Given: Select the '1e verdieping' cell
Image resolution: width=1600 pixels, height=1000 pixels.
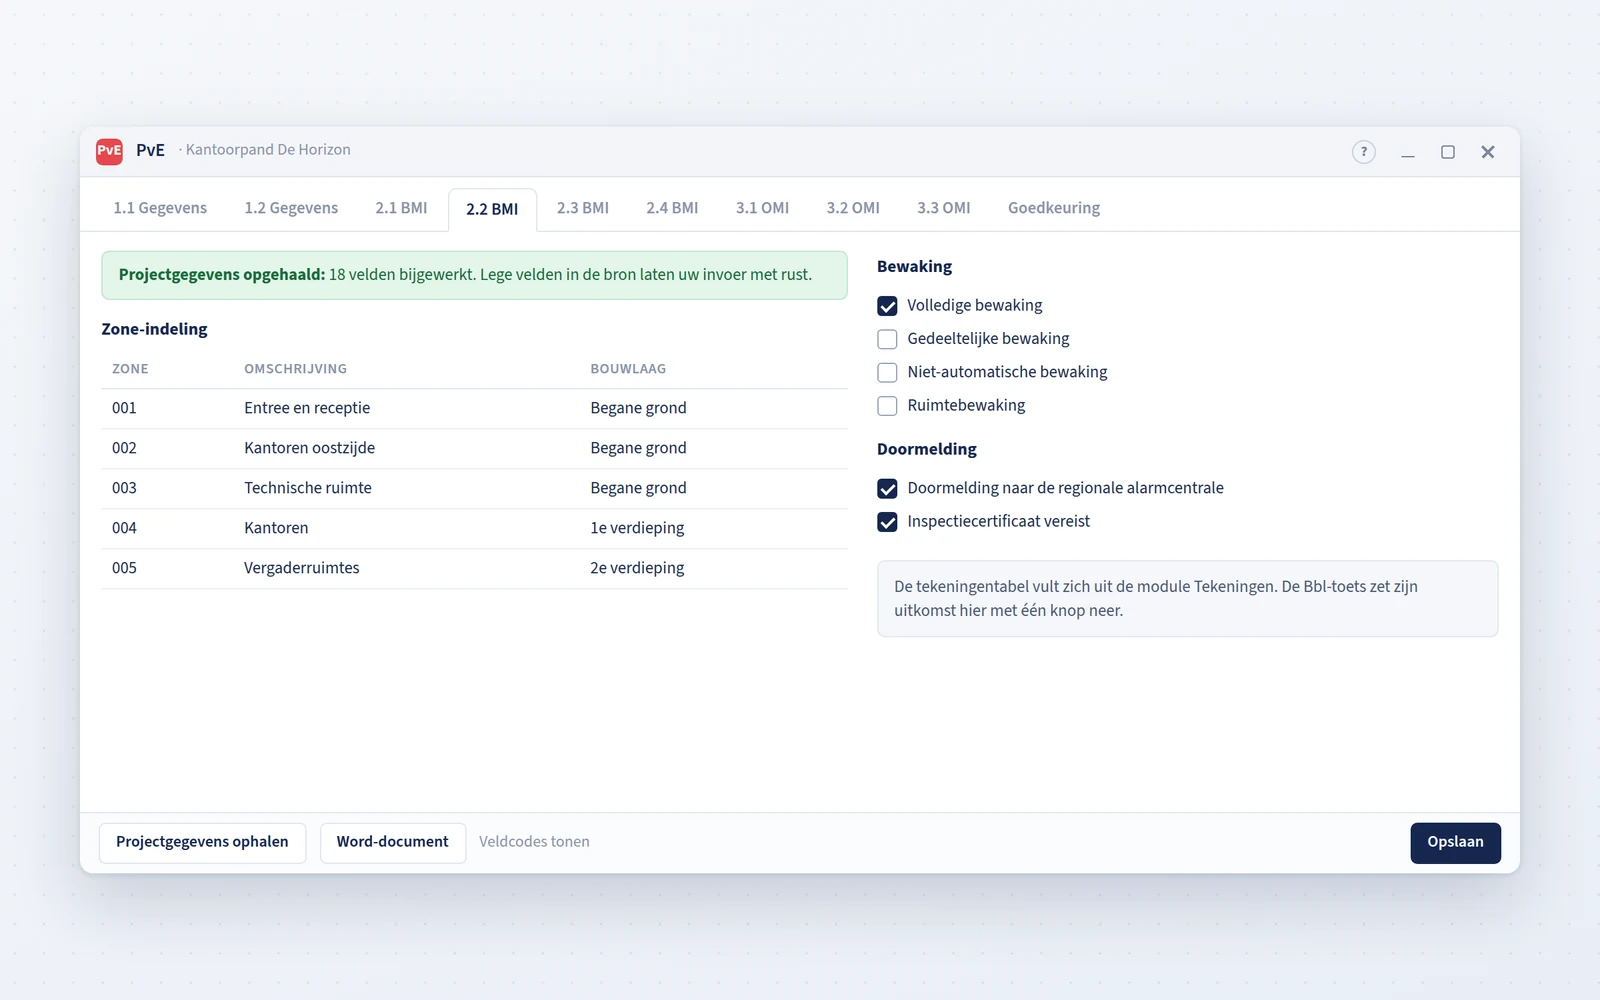Looking at the screenshot, I should coord(638,528).
